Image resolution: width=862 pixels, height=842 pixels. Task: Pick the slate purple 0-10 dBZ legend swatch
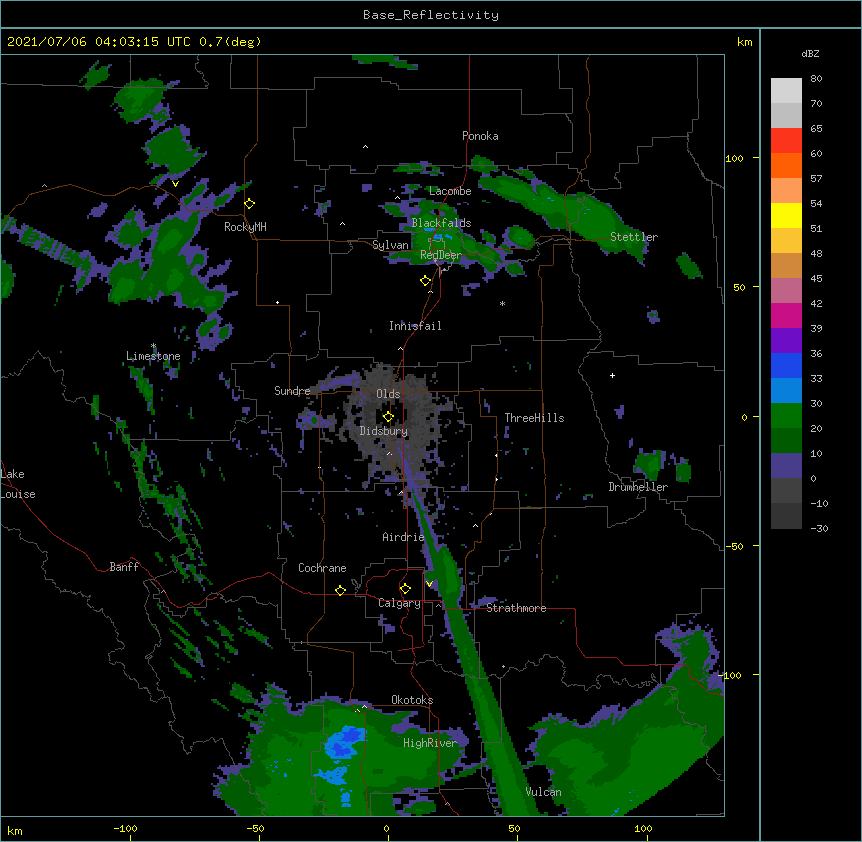(786, 466)
